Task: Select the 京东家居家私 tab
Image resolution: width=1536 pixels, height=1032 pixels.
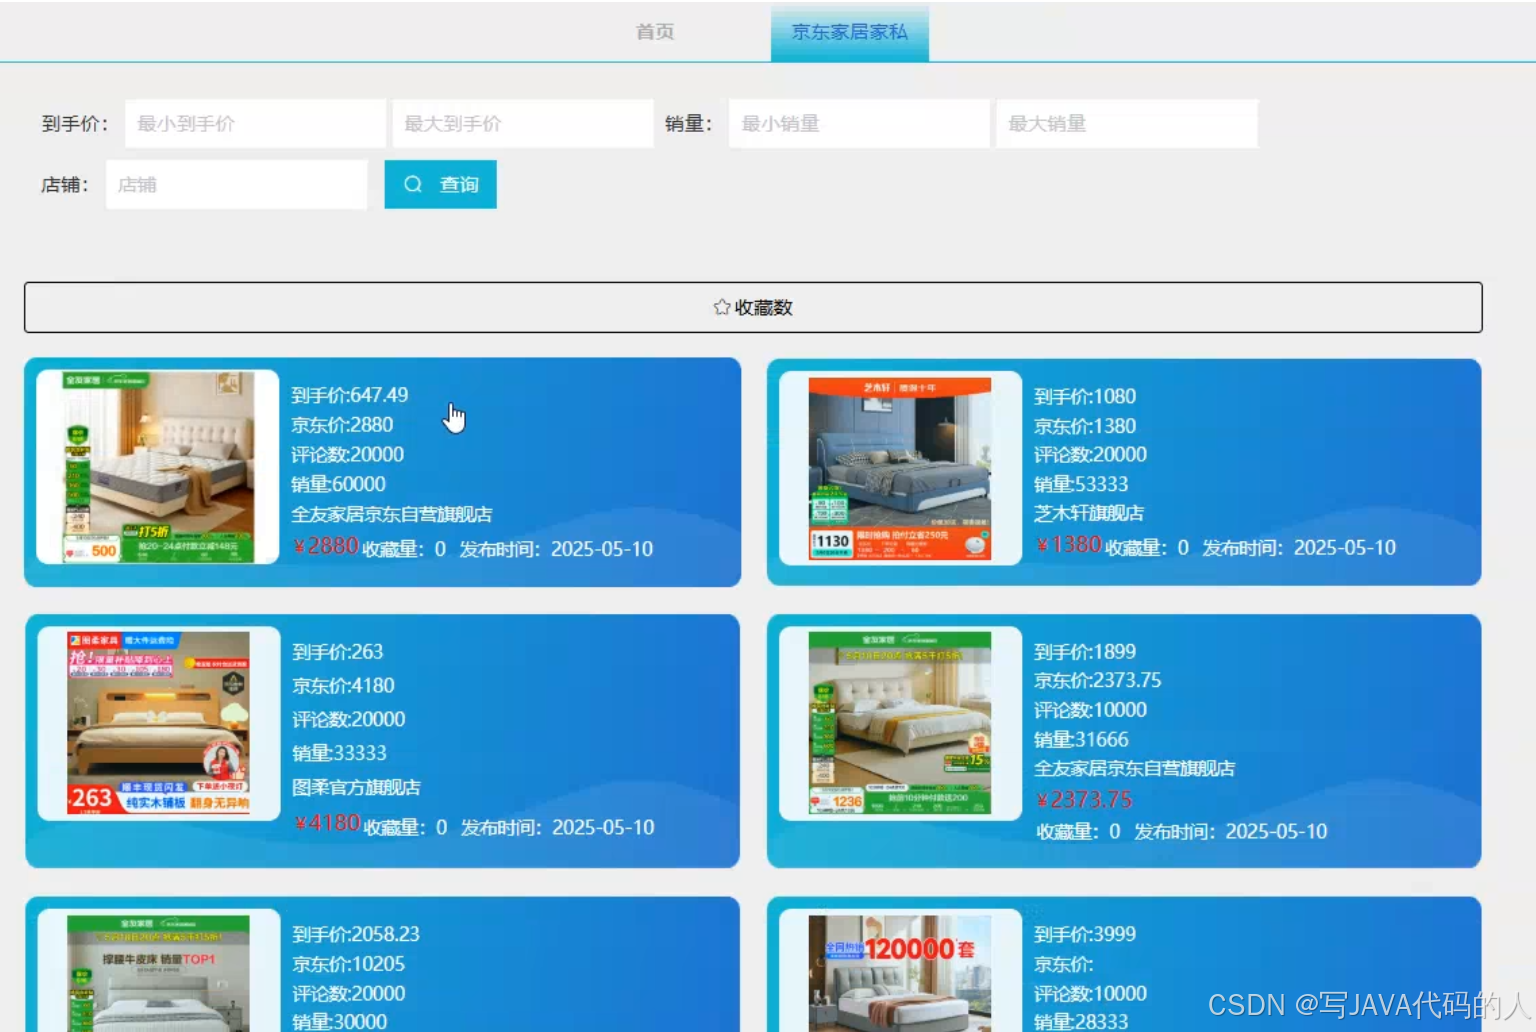Action: (x=849, y=31)
